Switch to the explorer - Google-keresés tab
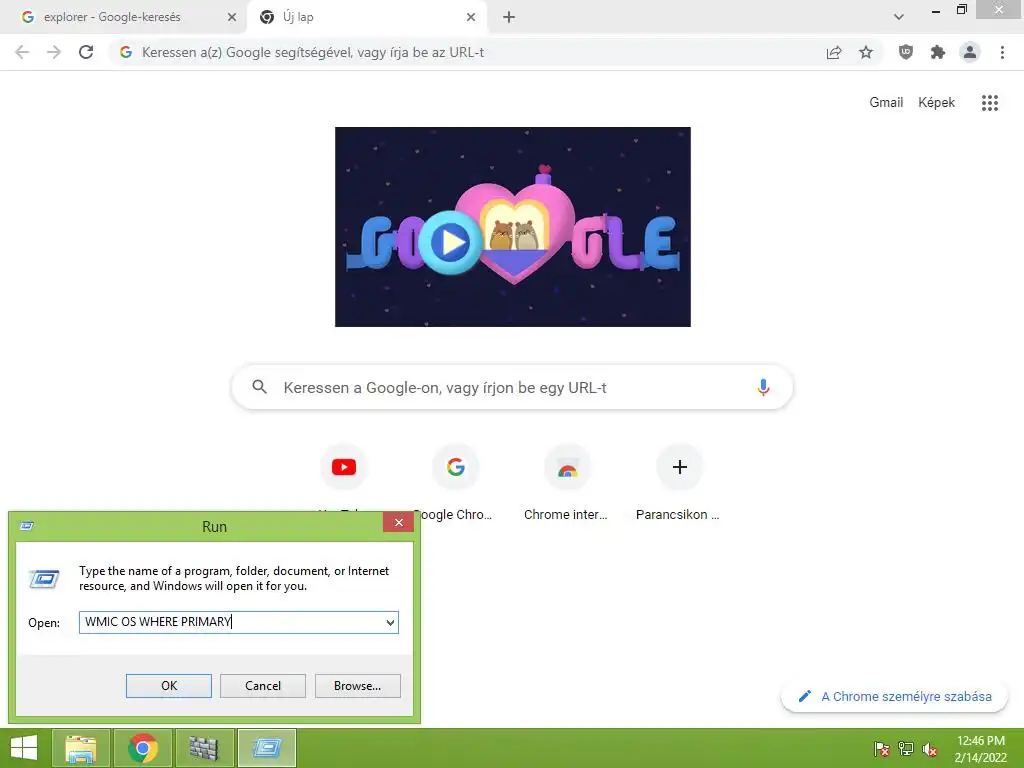The width and height of the screenshot is (1024, 768). [112, 17]
